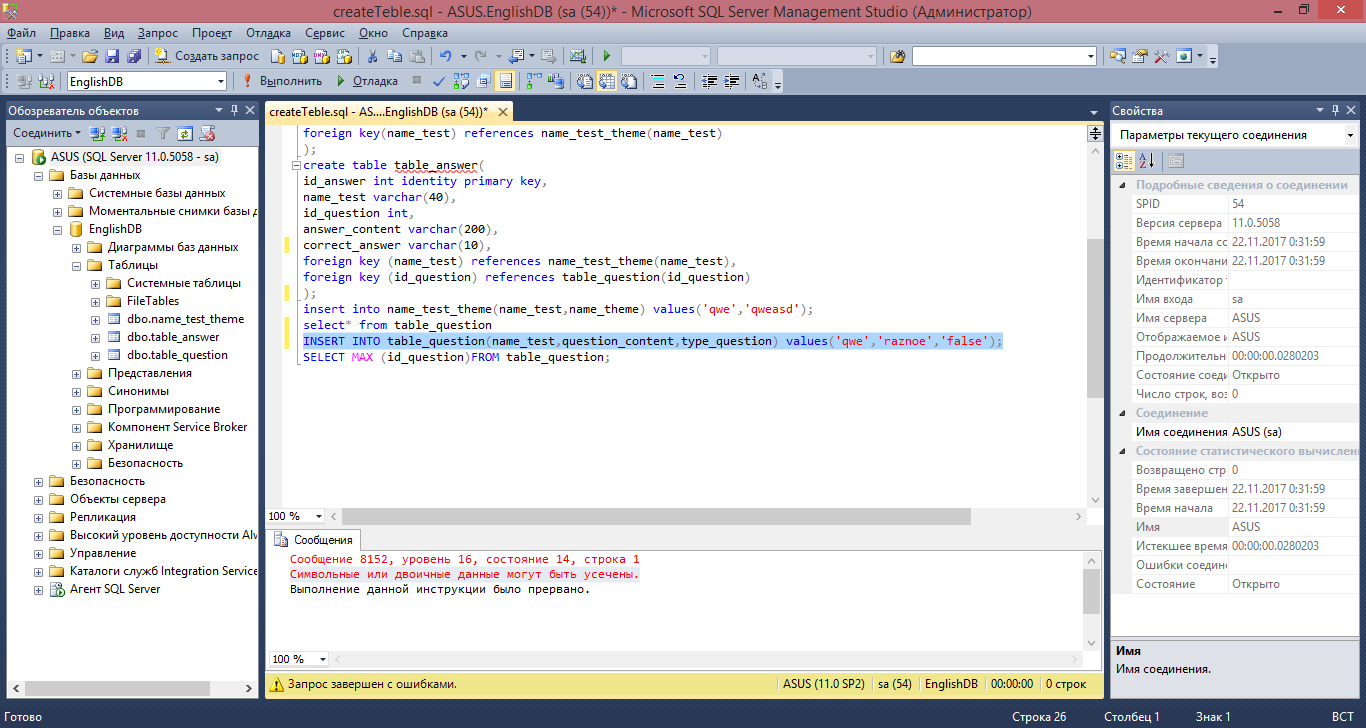Collapse the EnglishDB database node
Screen dimensions: 1366x728
pyautogui.click(x=58, y=229)
